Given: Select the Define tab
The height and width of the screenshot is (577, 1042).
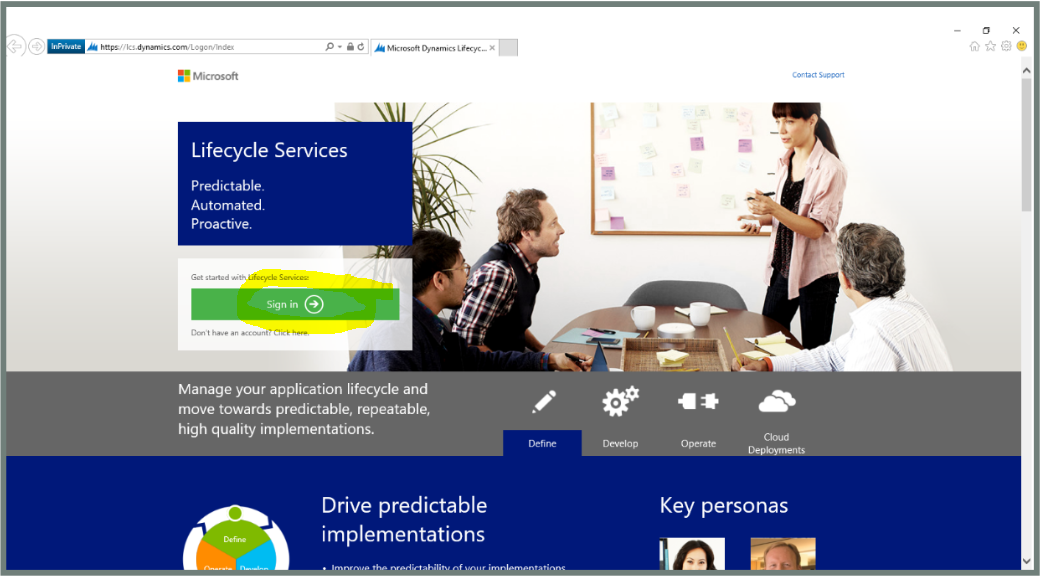Looking at the screenshot, I should (542, 443).
